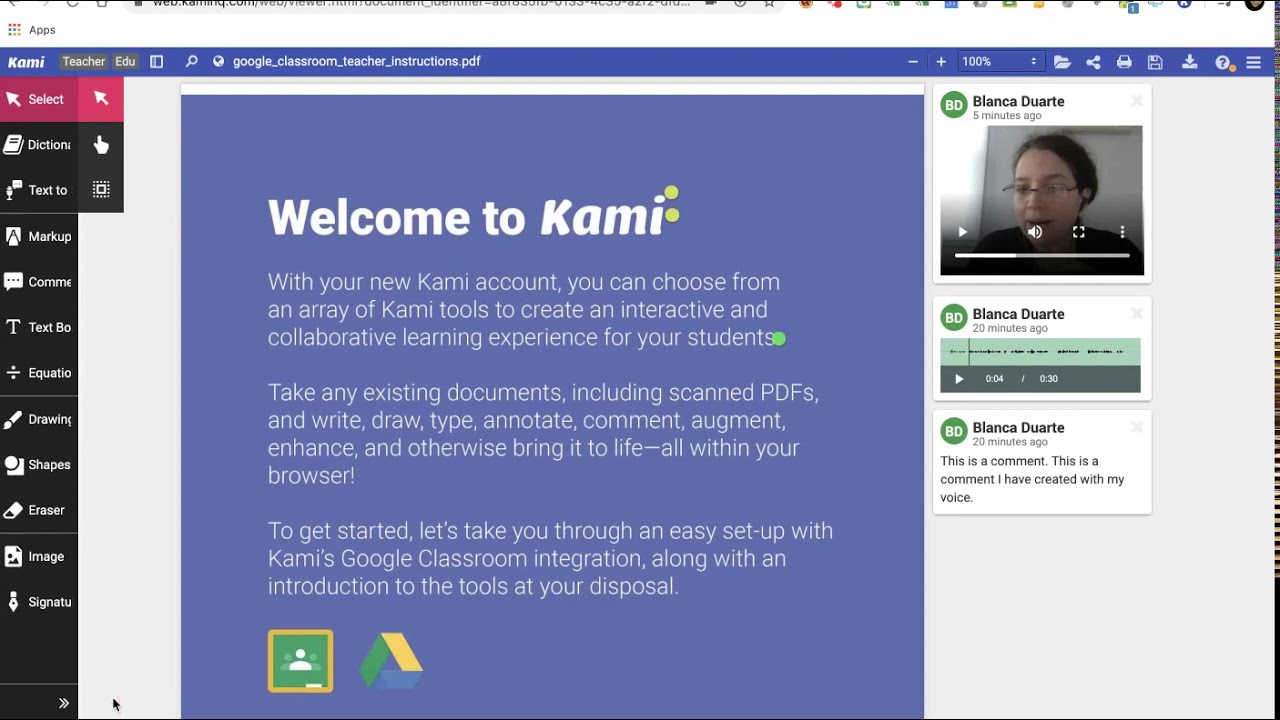Click the Kami logo
The width and height of the screenshot is (1280, 720).
(26, 62)
